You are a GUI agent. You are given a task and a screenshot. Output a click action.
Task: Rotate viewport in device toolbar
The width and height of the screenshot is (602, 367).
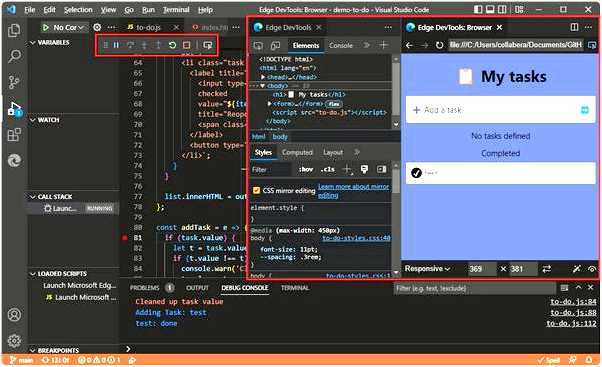coord(546,269)
